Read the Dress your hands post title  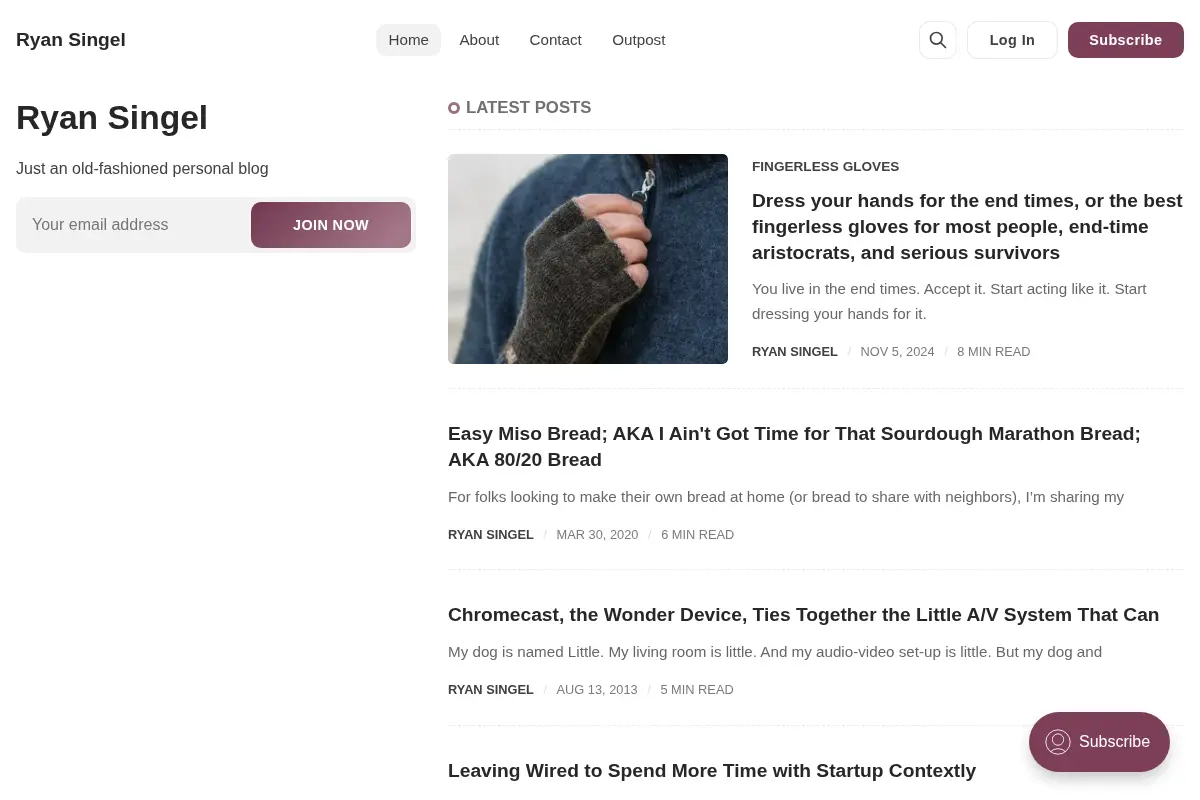967,227
